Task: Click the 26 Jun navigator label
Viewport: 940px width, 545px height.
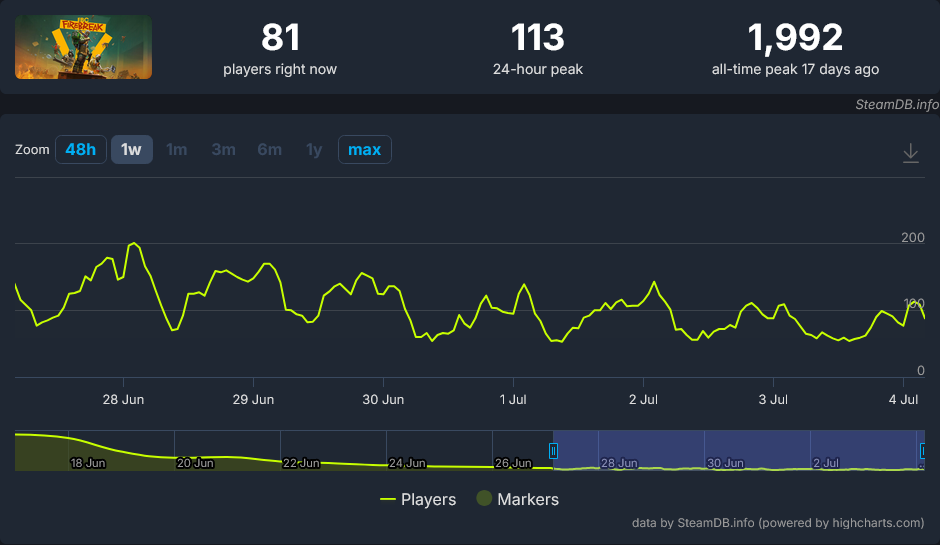Action: (x=513, y=463)
